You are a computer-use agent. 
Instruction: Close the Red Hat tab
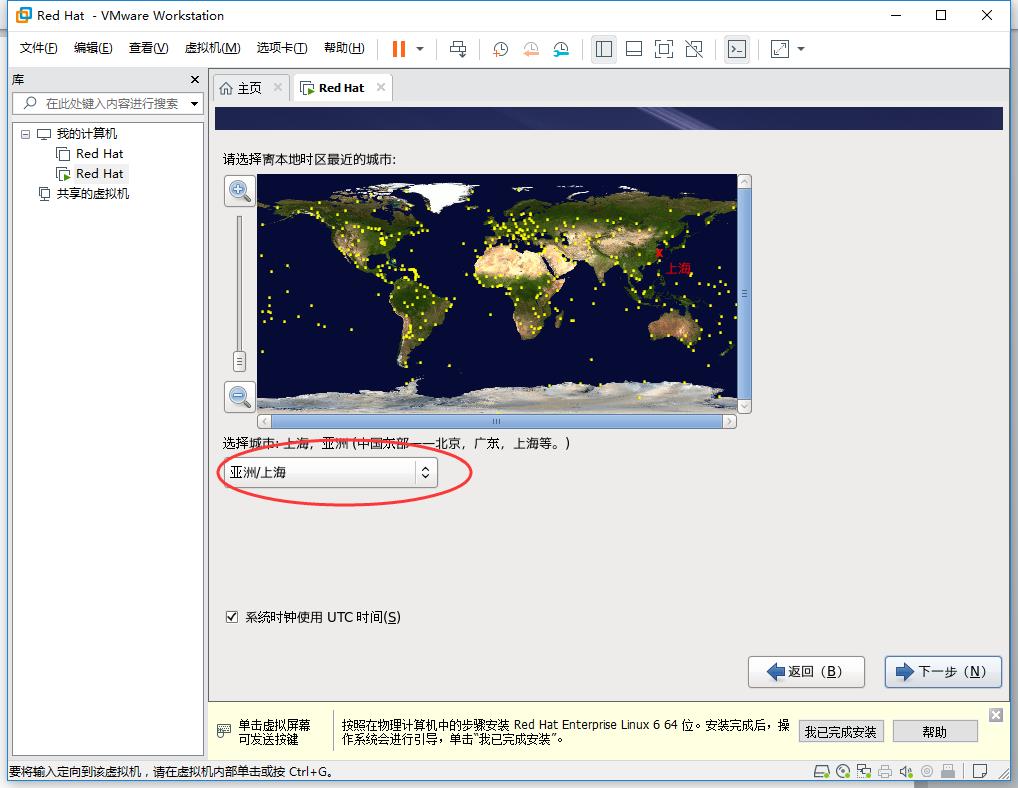tap(381, 87)
